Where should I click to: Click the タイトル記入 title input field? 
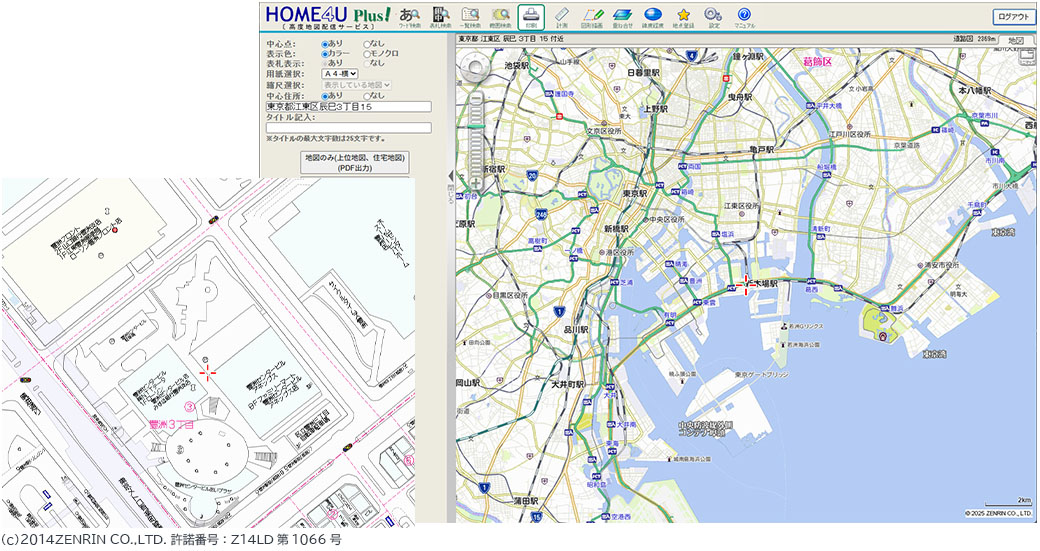(x=348, y=128)
